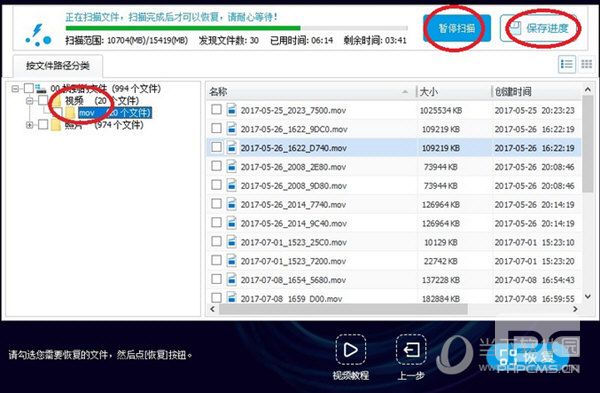Click file icon of 2017-05-26_2008_9D80.mov

[231, 185]
